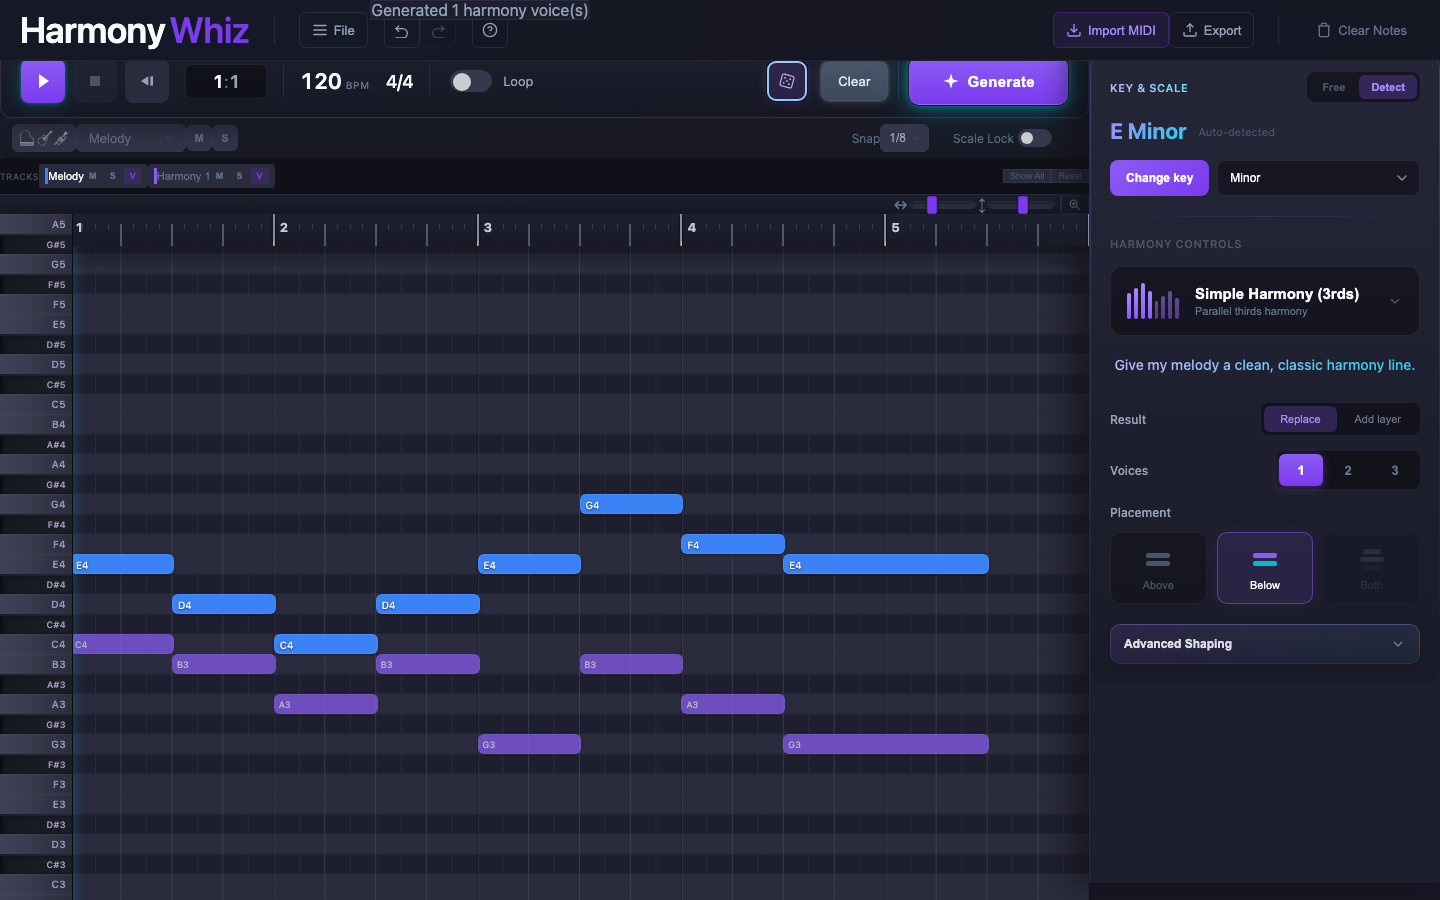
Task: Select the trumpet instrument icon
Action: coord(61,138)
